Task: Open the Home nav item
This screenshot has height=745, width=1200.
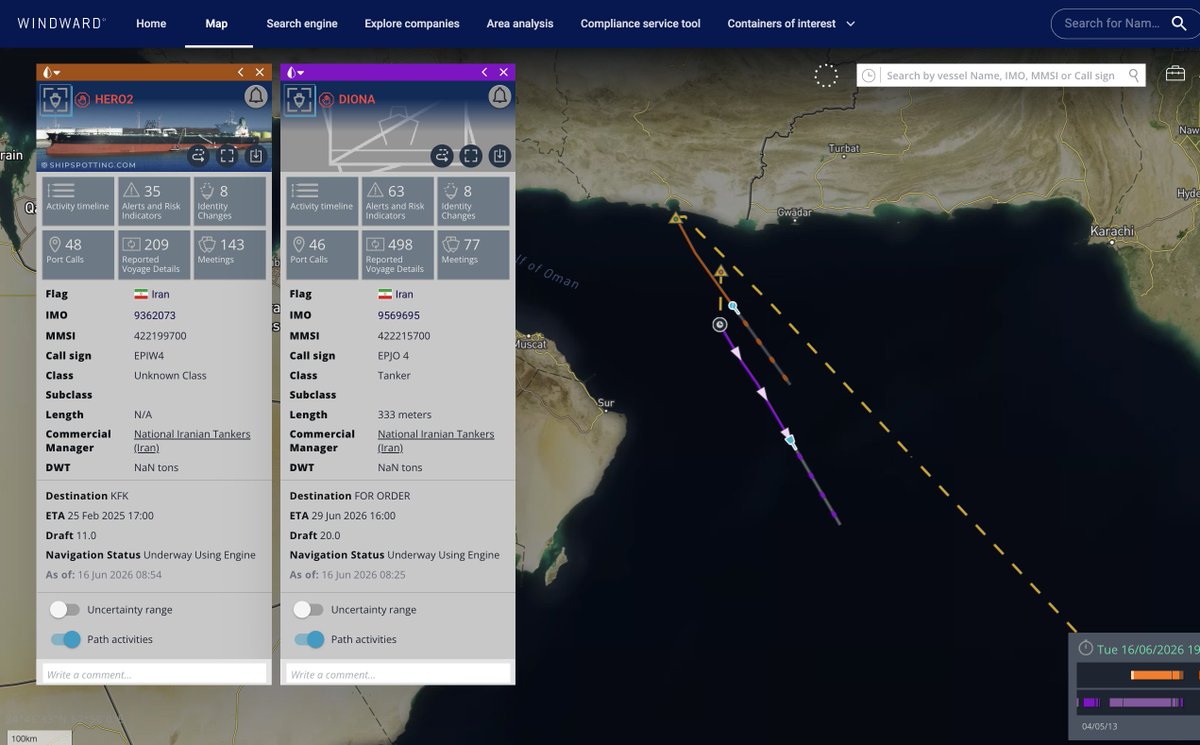Action: pyautogui.click(x=151, y=23)
